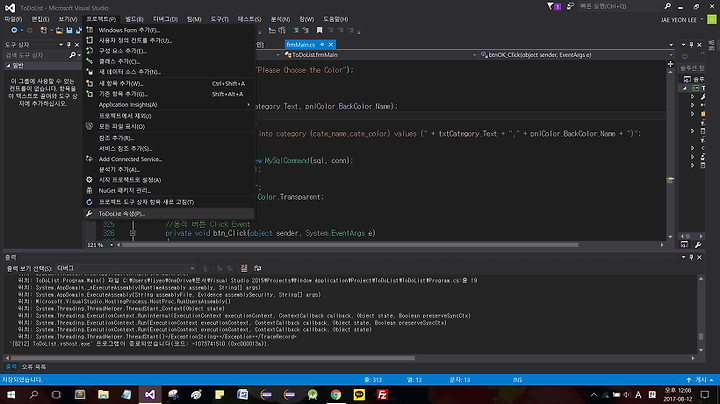720x404 pixels.
Task: Pin the output panel
Action: coord(691,258)
